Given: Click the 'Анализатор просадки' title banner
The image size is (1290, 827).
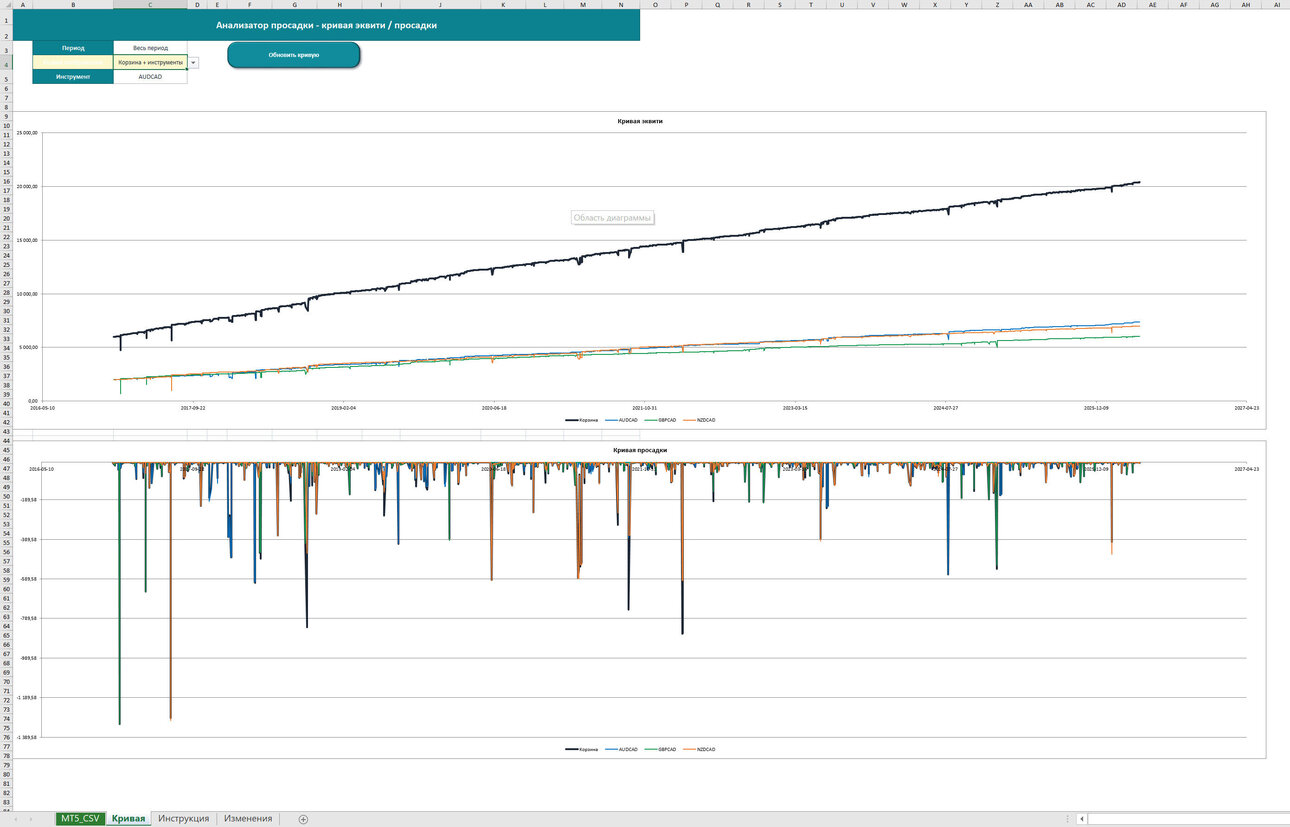Looking at the screenshot, I should pyautogui.click(x=326, y=25).
